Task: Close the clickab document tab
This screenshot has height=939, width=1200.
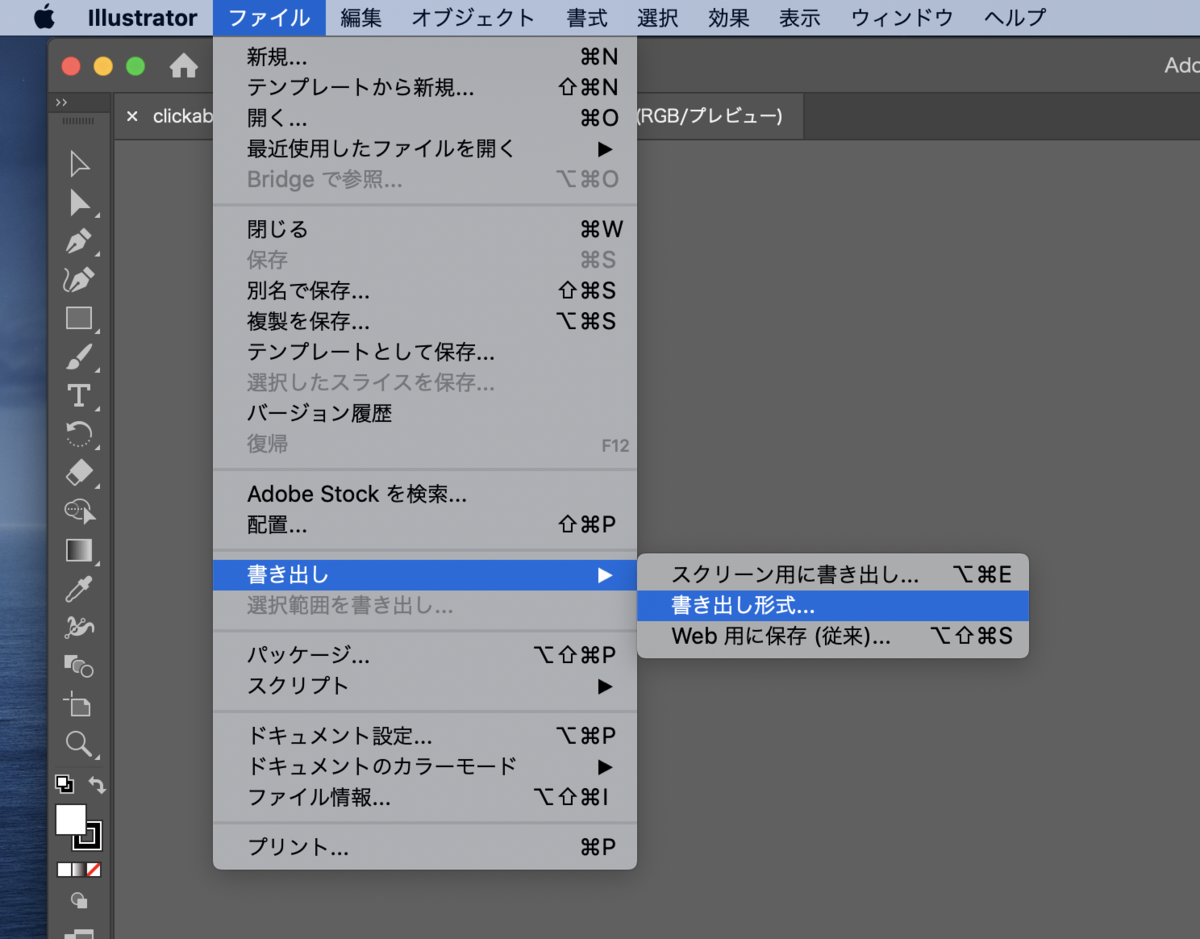Action: click(x=132, y=117)
